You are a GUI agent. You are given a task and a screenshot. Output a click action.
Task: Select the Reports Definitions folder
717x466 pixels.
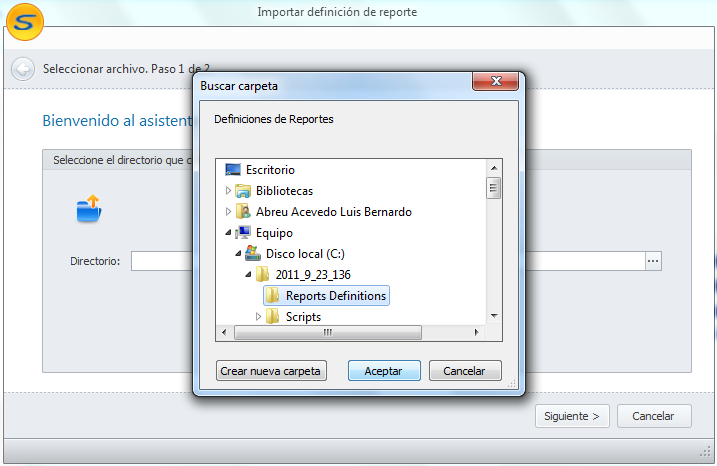tap(335, 296)
